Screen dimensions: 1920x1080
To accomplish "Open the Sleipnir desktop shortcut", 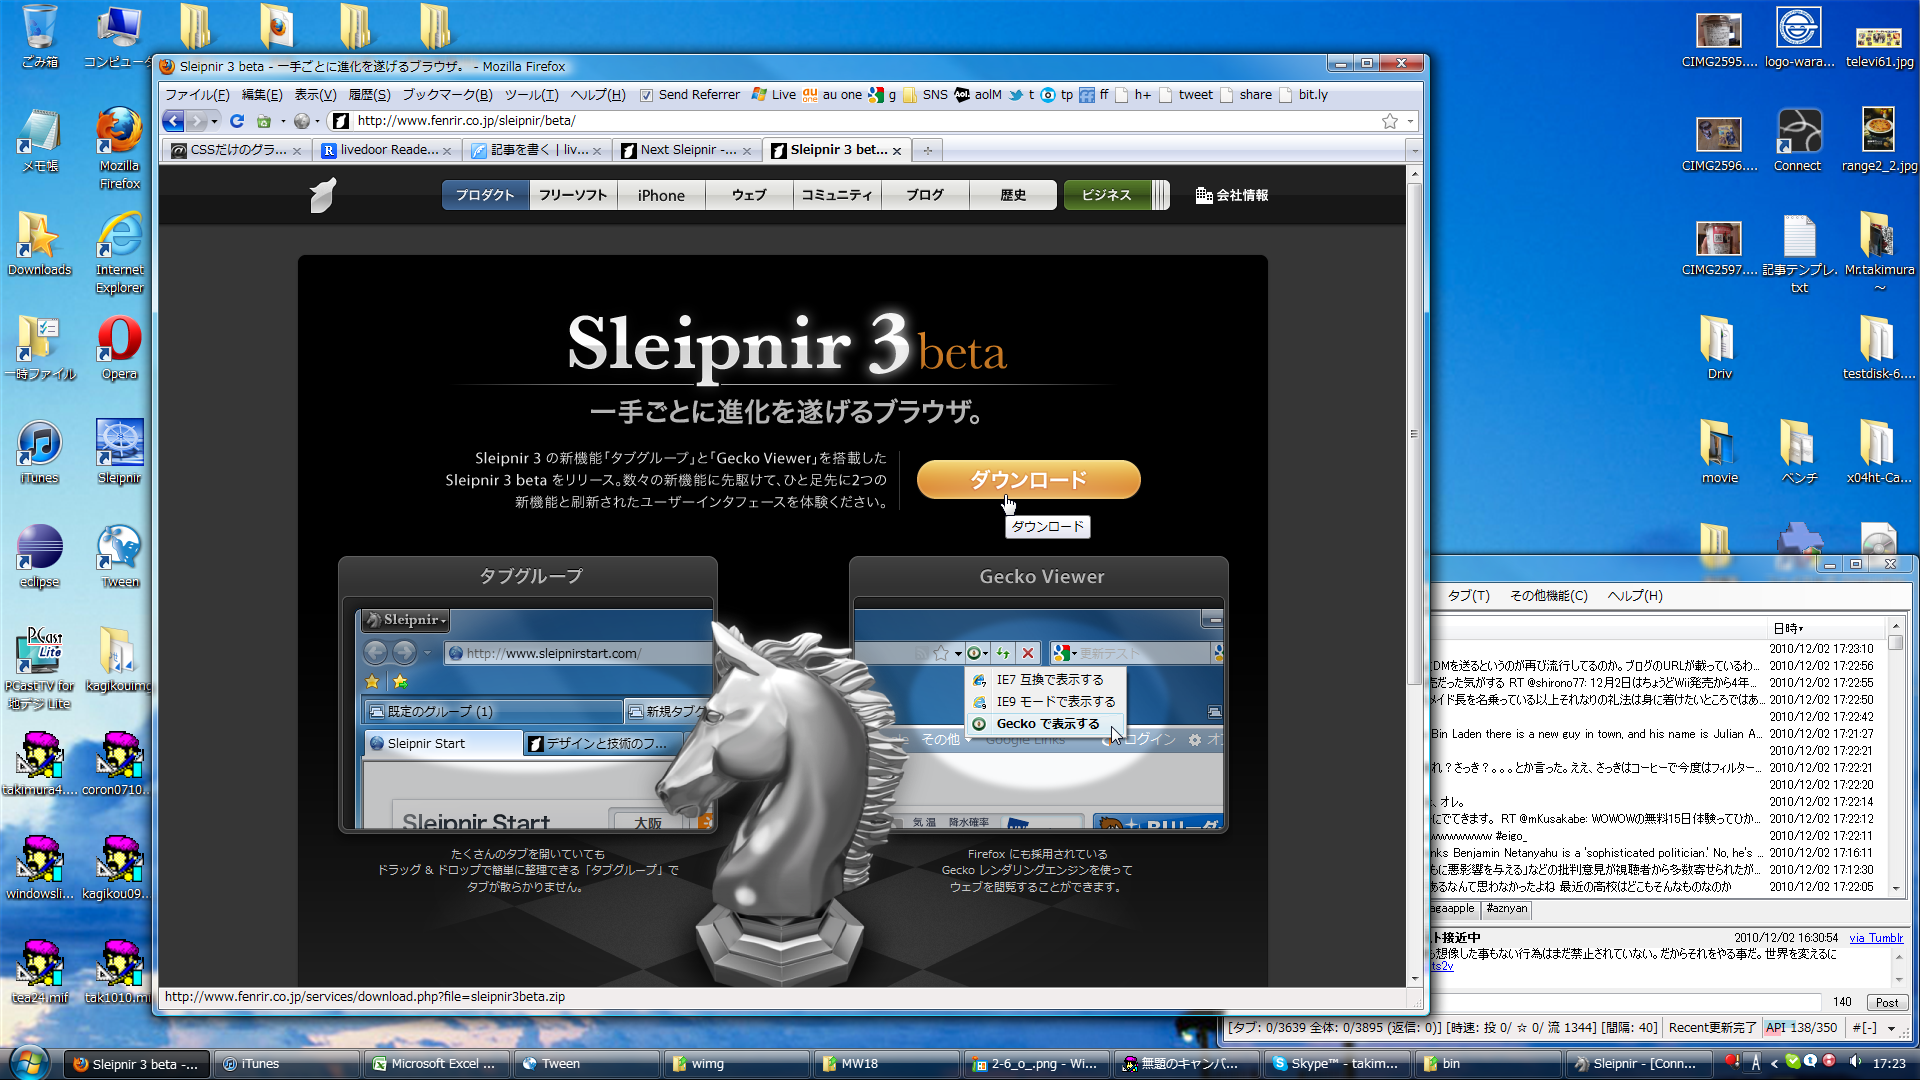I will click(119, 452).
